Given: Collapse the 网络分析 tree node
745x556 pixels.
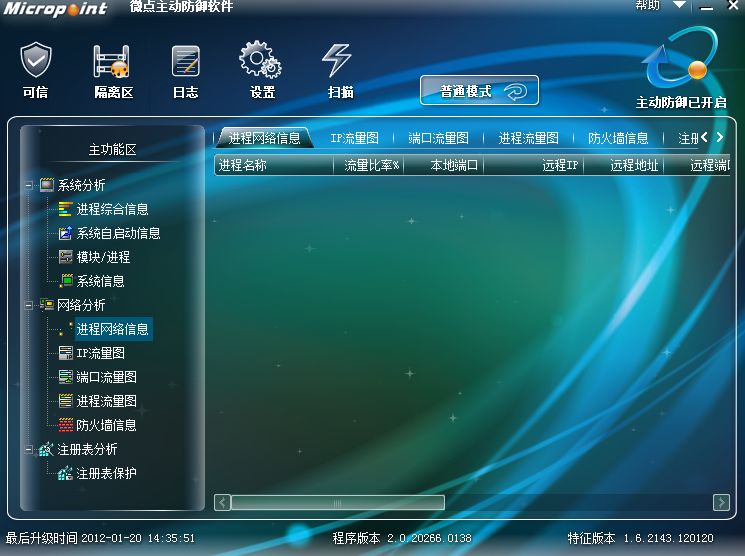Looking at the screenshot, I should (x=29, y=305).
